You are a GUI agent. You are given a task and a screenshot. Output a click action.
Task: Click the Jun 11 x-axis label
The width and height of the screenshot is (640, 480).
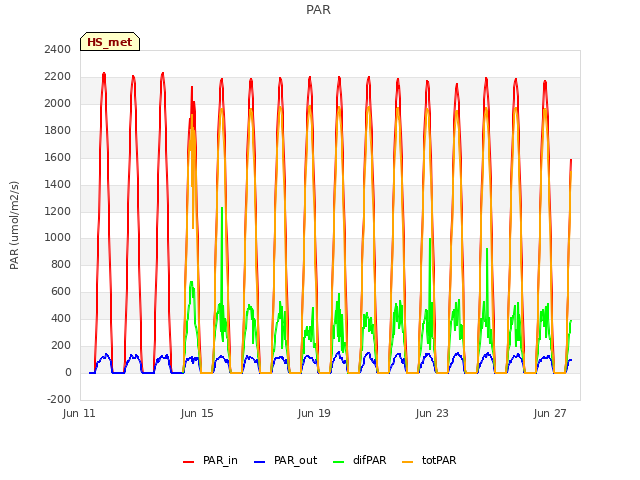click(x=79, y=413)
